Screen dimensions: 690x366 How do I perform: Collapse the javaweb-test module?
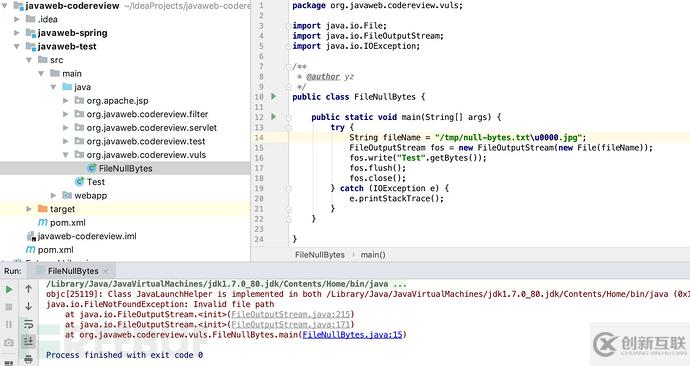pyautogui.click(x=17, y=47)
